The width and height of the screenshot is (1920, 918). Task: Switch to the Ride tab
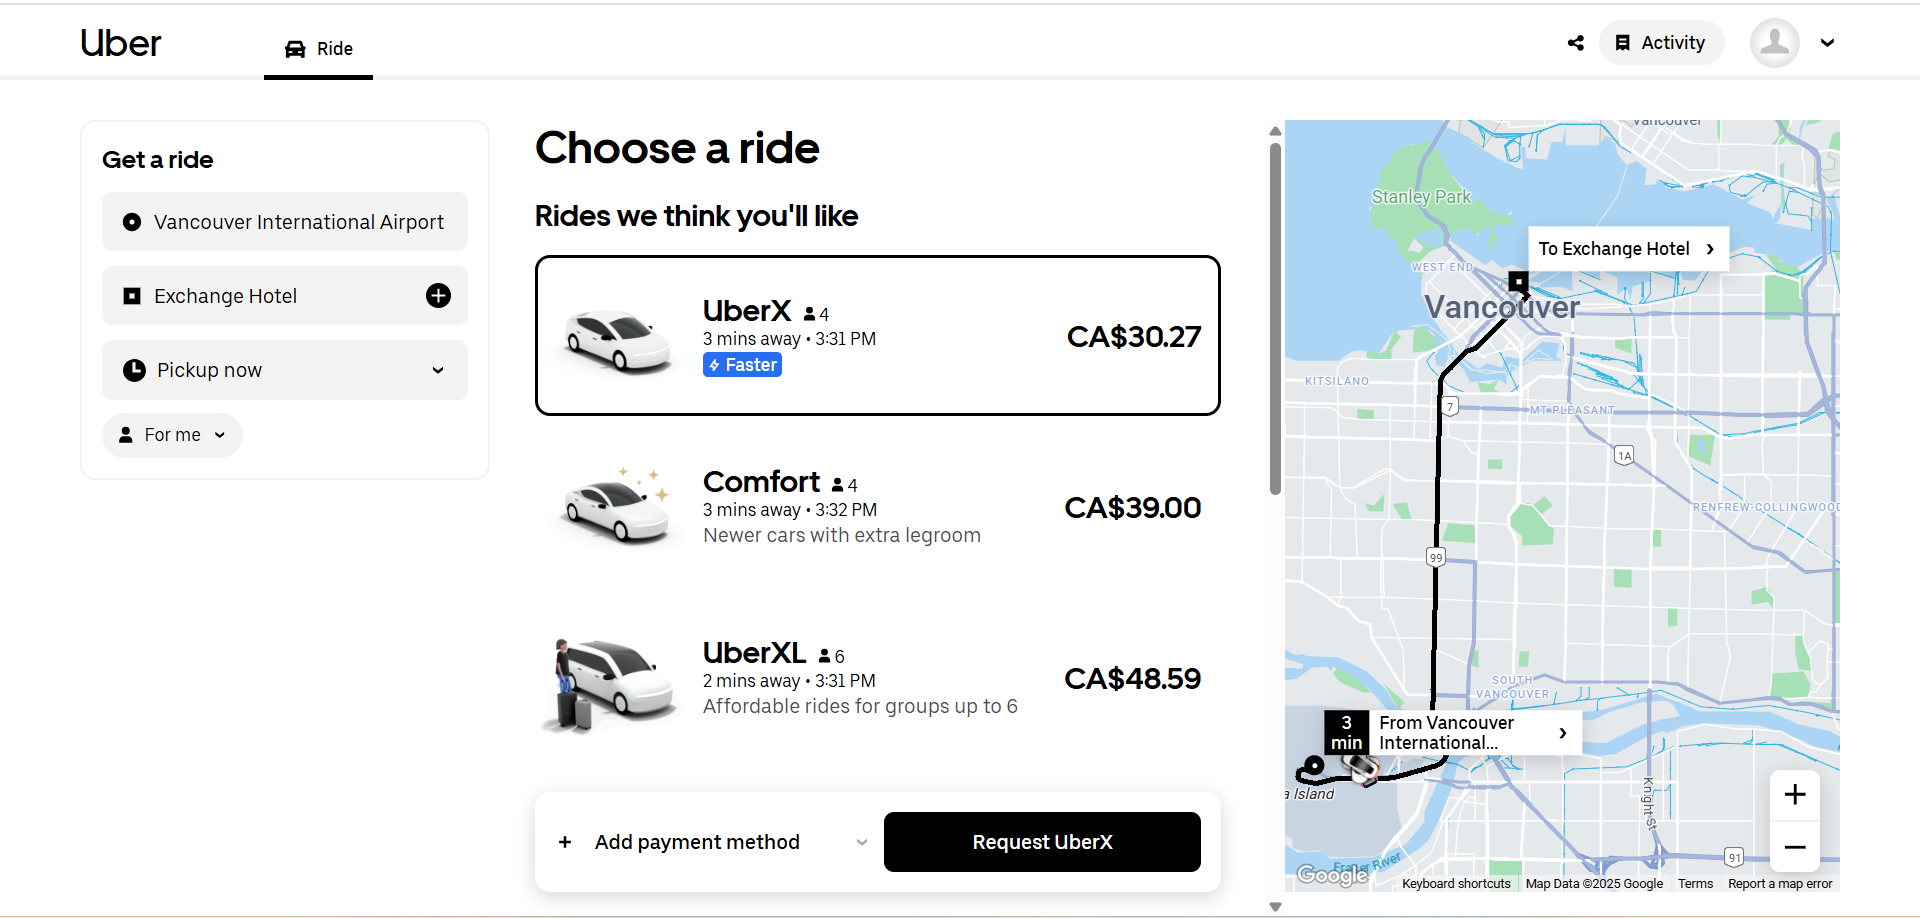[318, 49]
